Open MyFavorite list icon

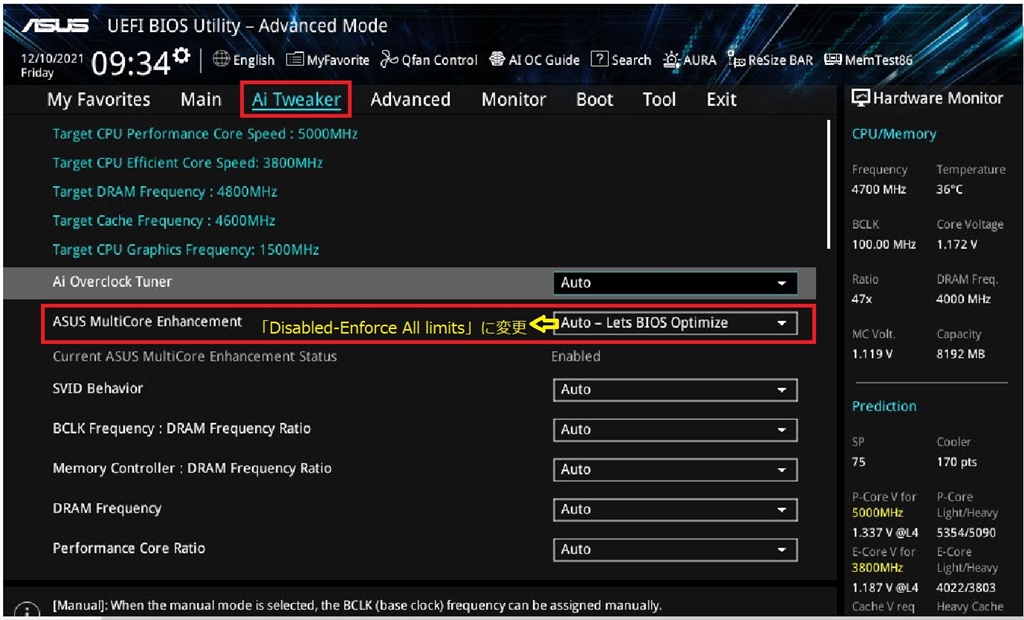click(x=295, y=59)
